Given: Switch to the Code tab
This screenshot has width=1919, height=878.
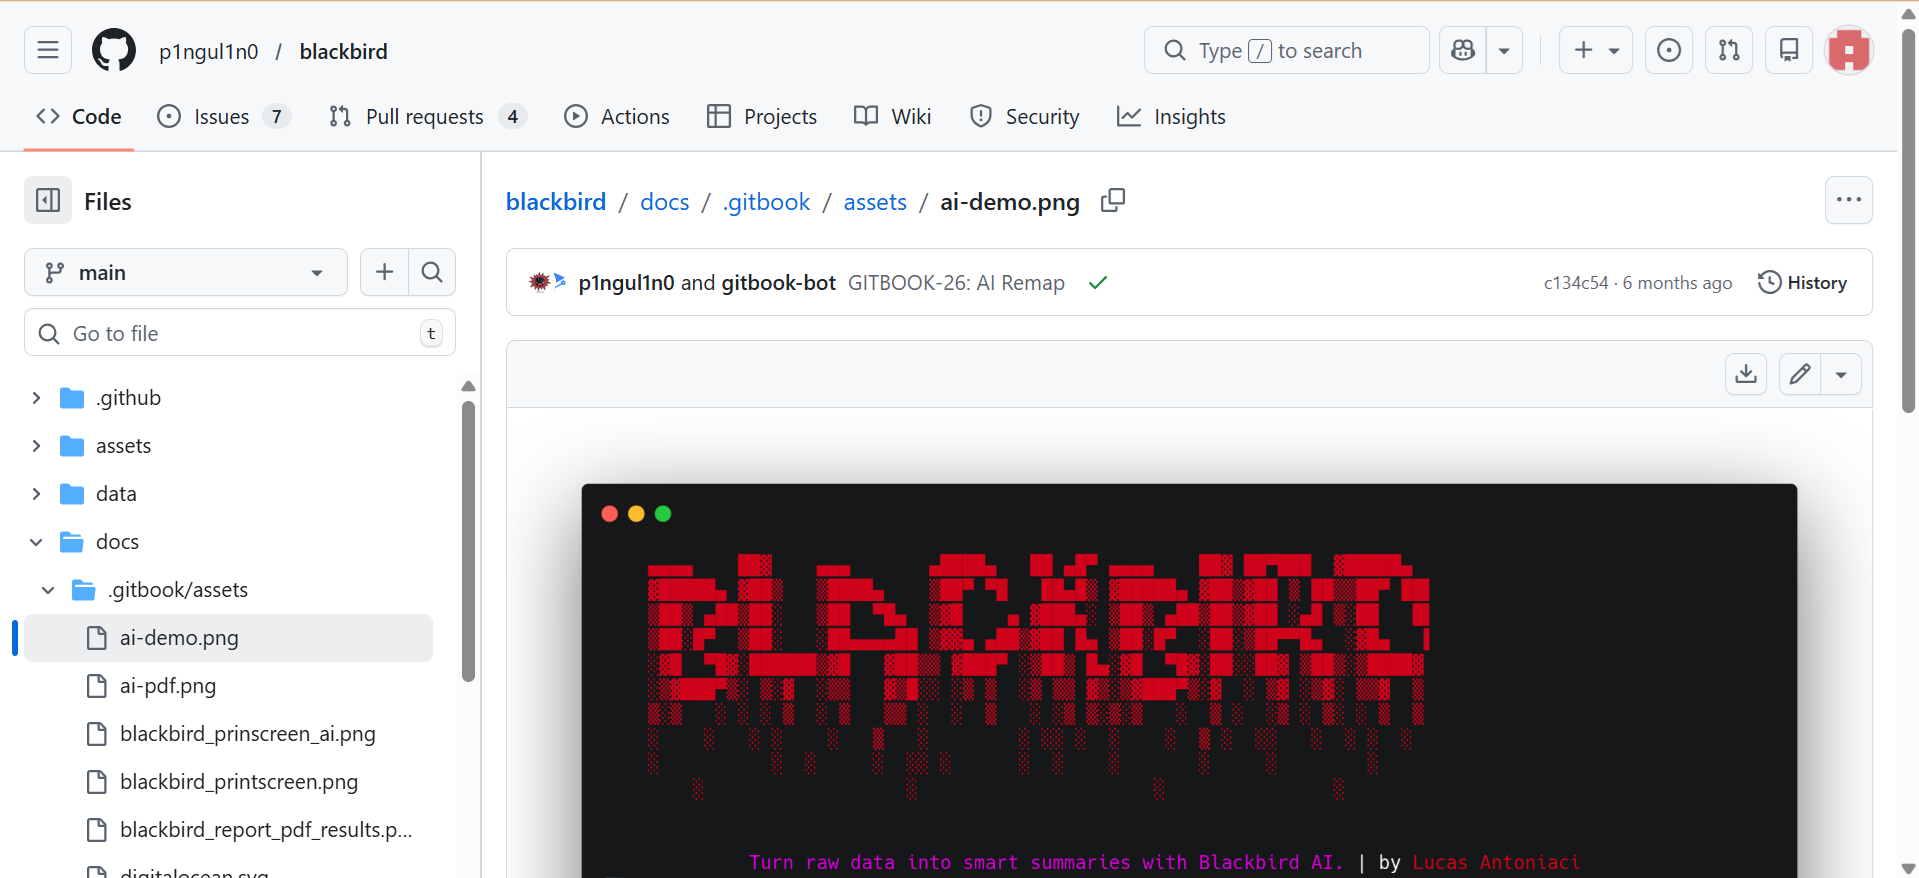Looking at the screenshot, I should click(79, 117).
